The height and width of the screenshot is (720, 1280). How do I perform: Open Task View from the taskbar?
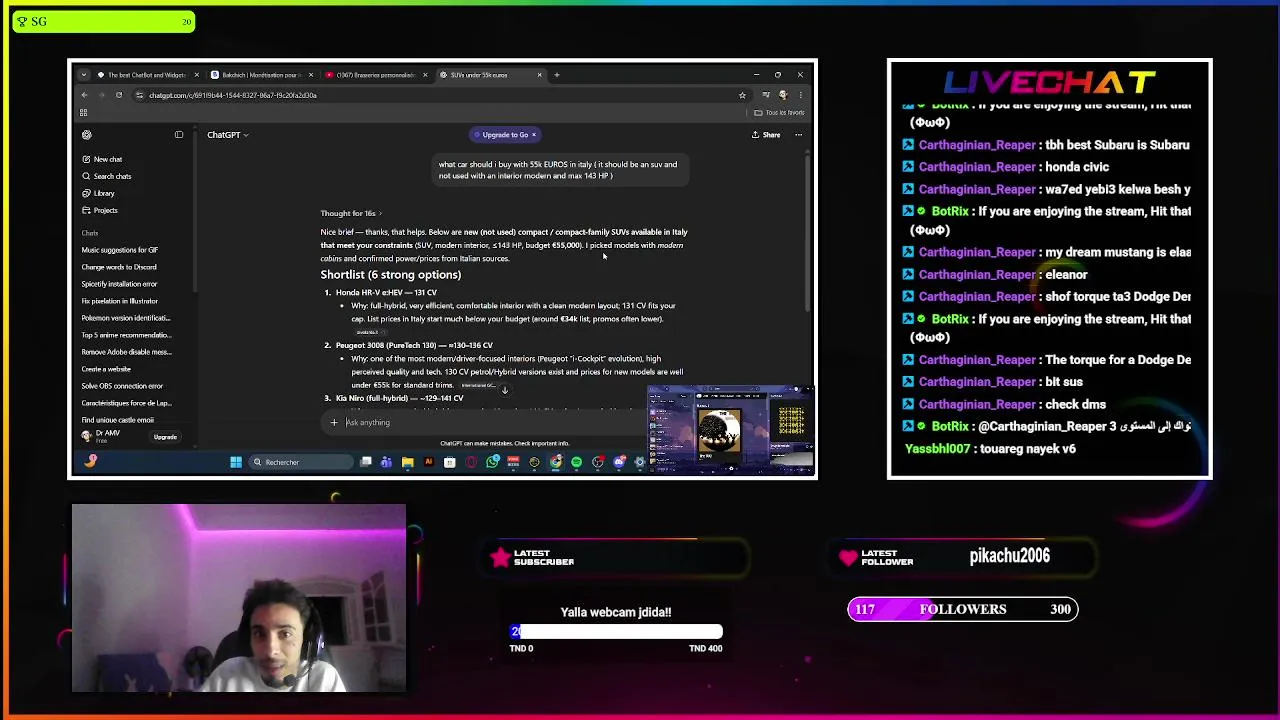tap(366, 462)
